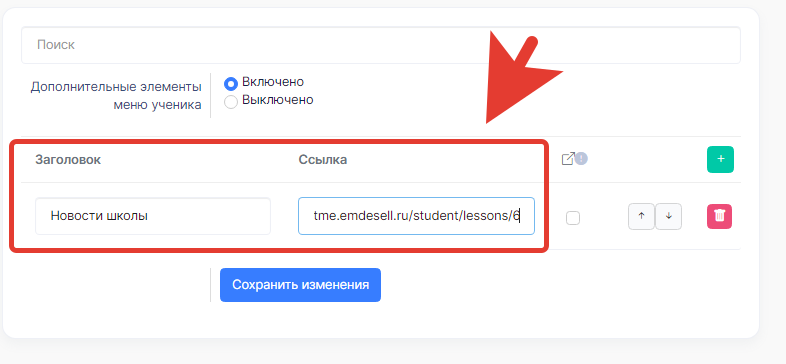Click the gray exclamation info icon

[581, 158]
